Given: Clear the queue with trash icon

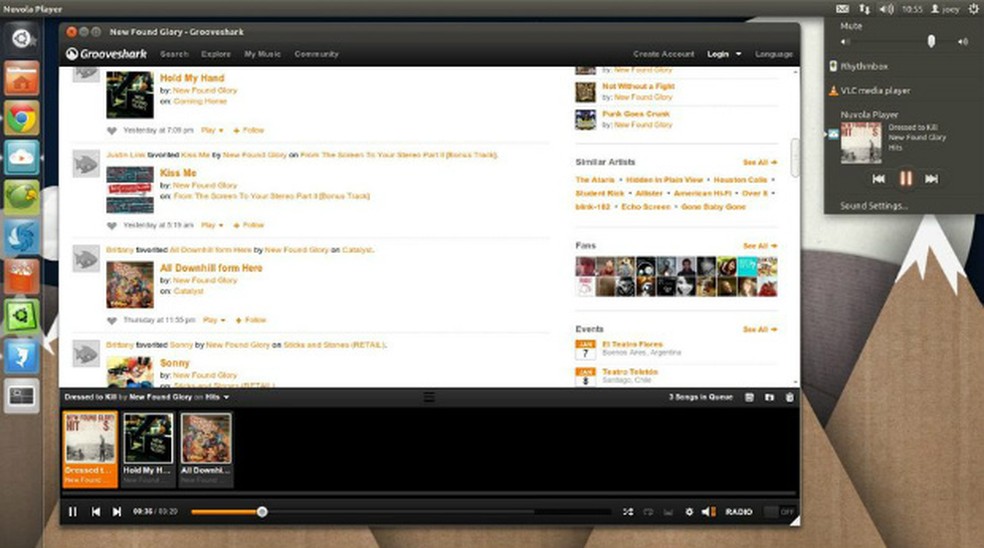Looking at the screenshot, I should [x=789, y=397].
